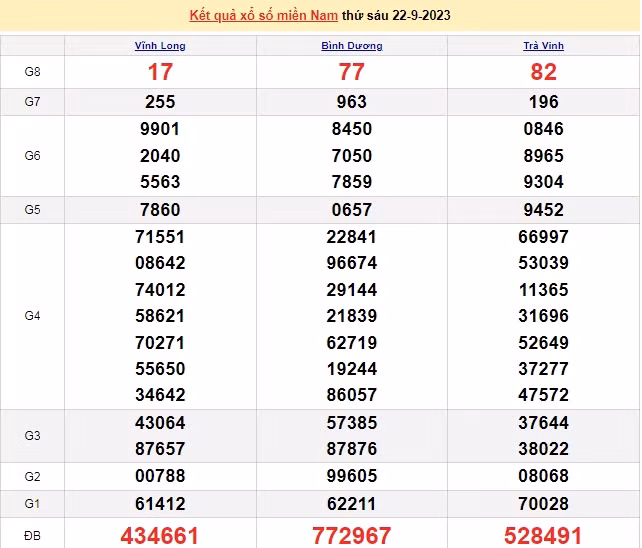Select the special prize 772967

click(351, 536)
